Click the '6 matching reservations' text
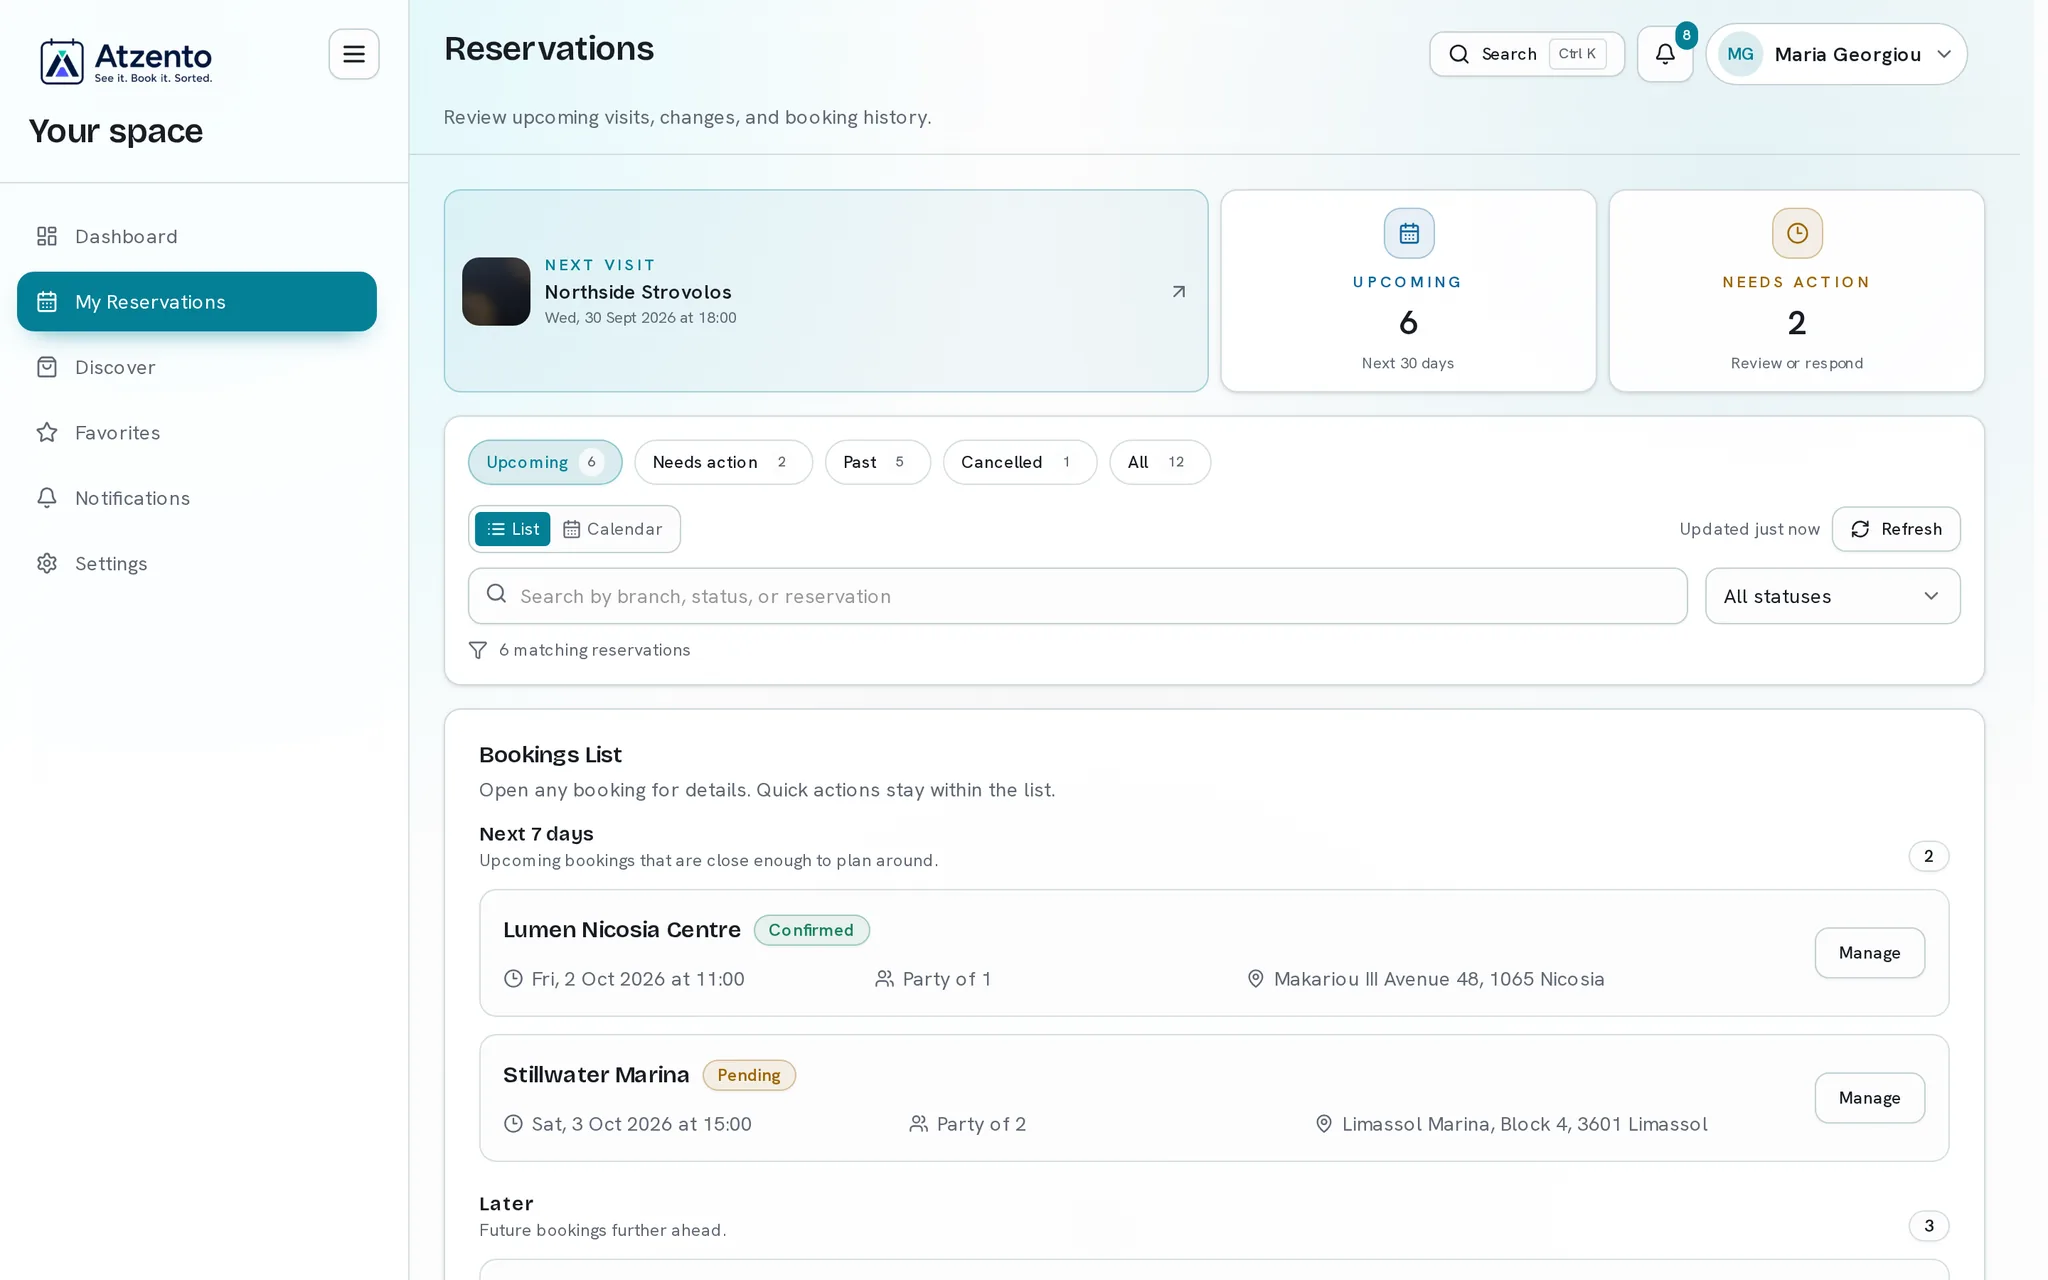Screen dimensions: 2048x1280 595,650
